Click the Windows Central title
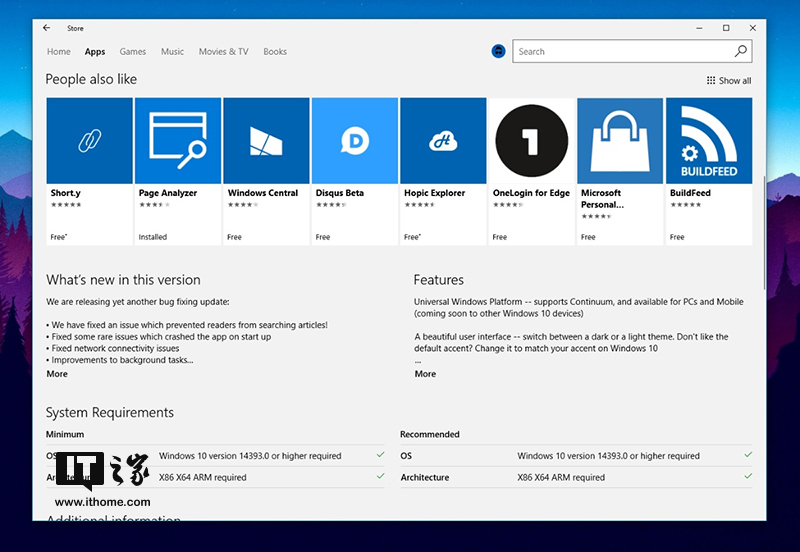Screen dimensions: 800x552 [x=263, y=193]
